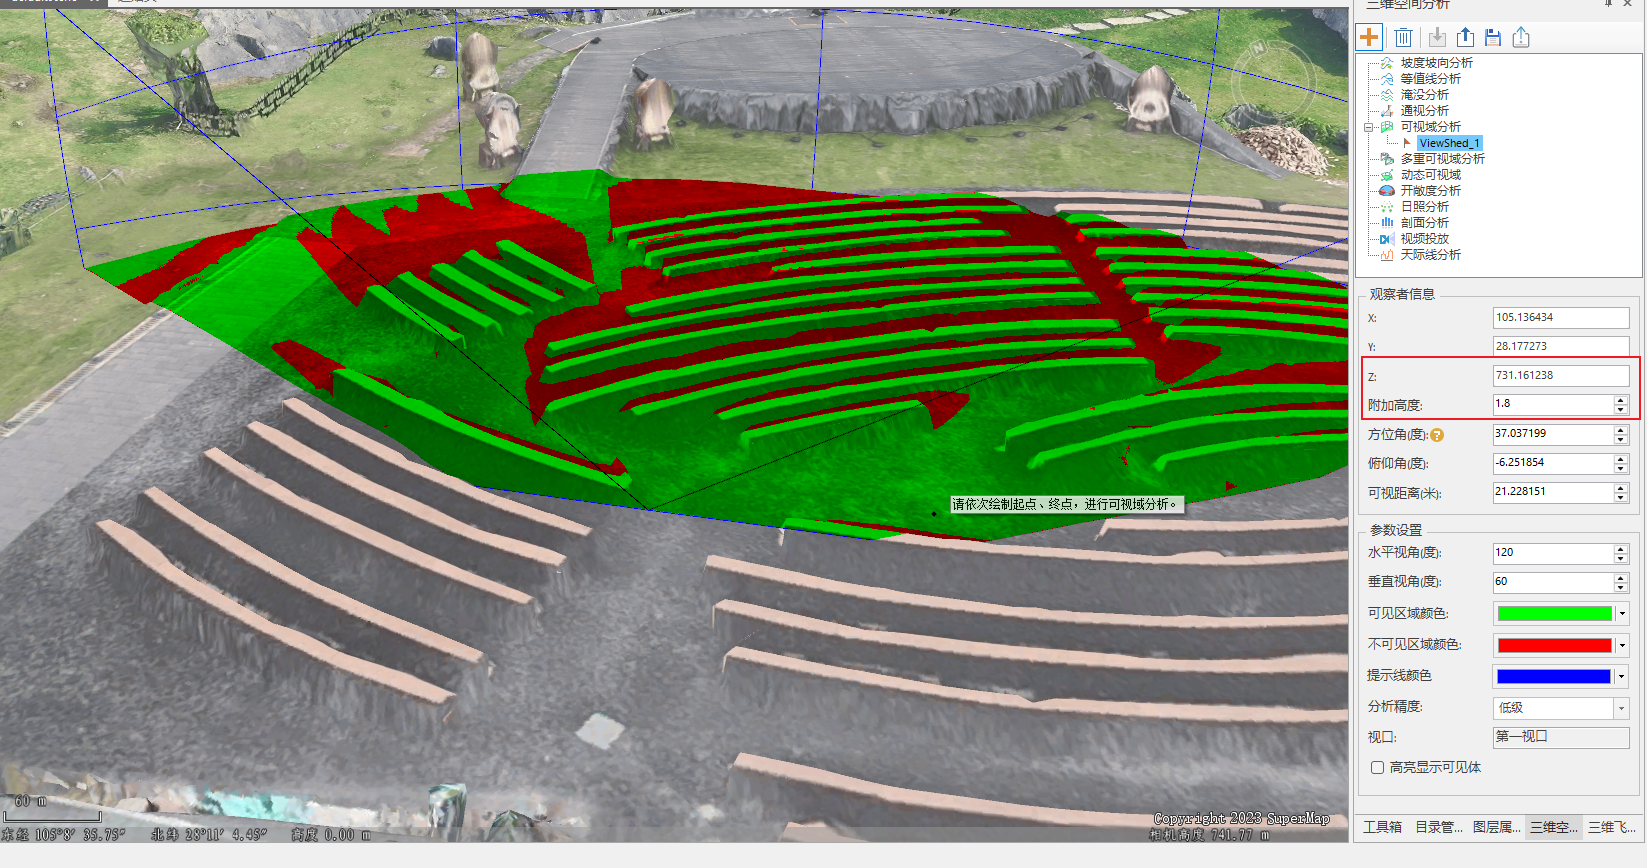Screen dimensions: 1647x868
Task: Switch to the 目录管理 tab
Action: click(1438, 827)
